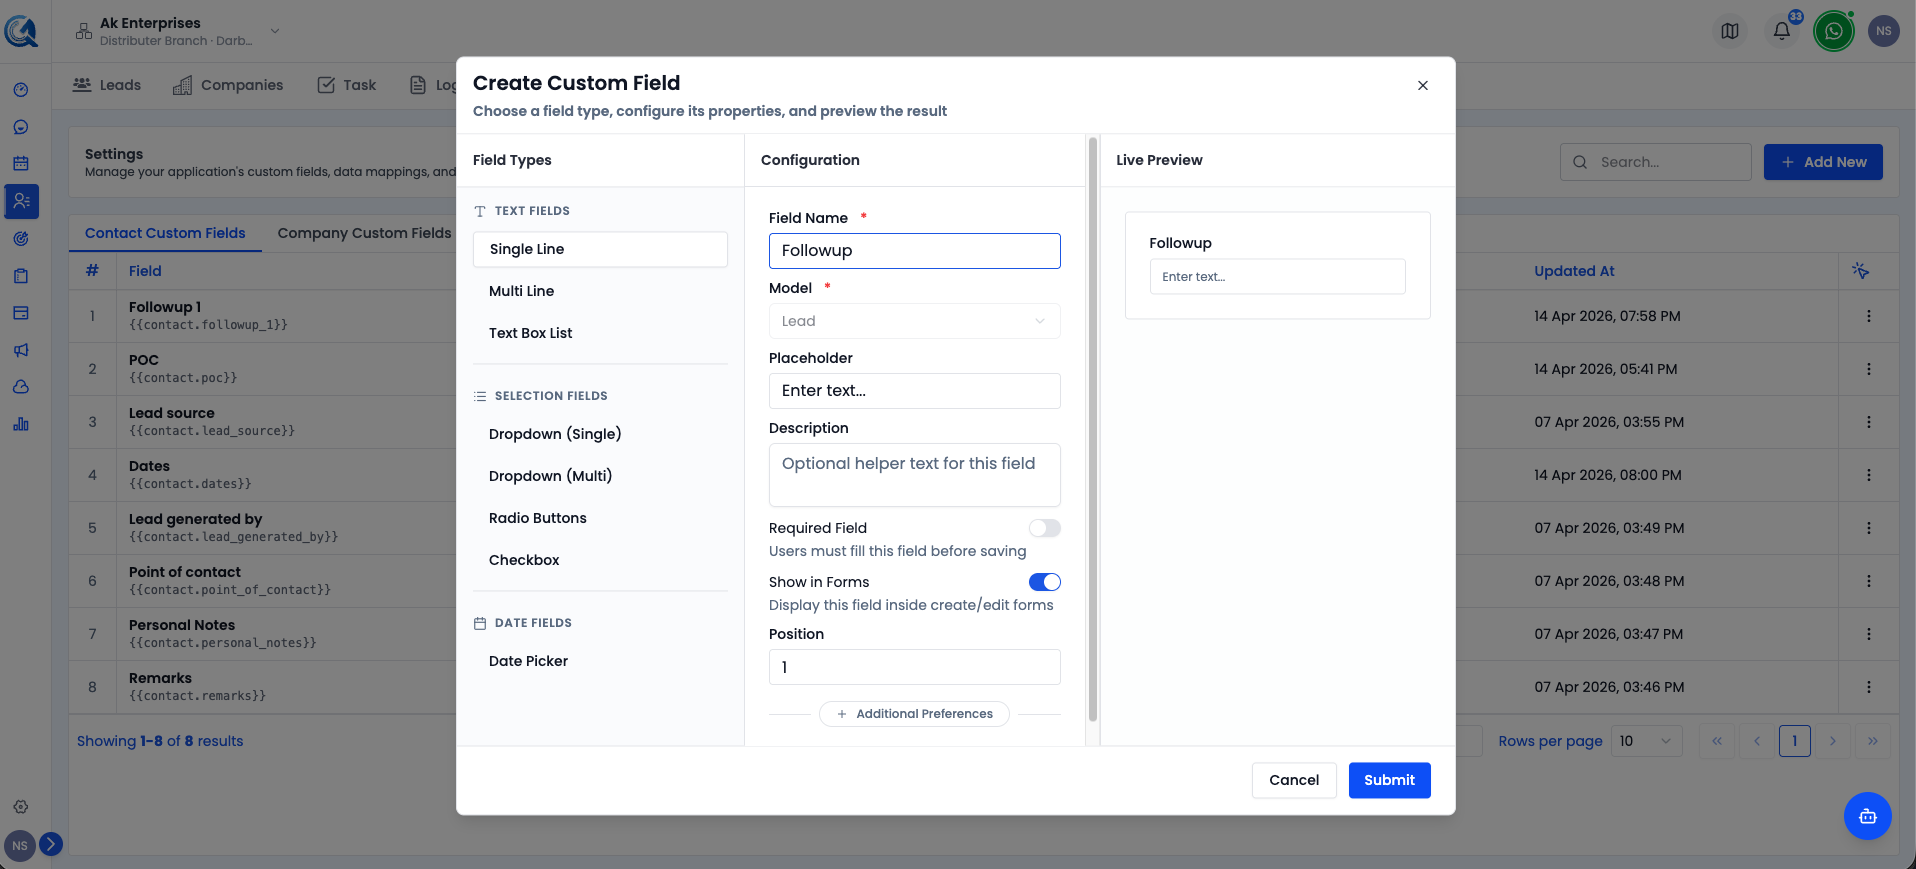This screenshot has width=1916, height=869.
Task: Open row actions for POC row
Action: tap(1868, 369)
